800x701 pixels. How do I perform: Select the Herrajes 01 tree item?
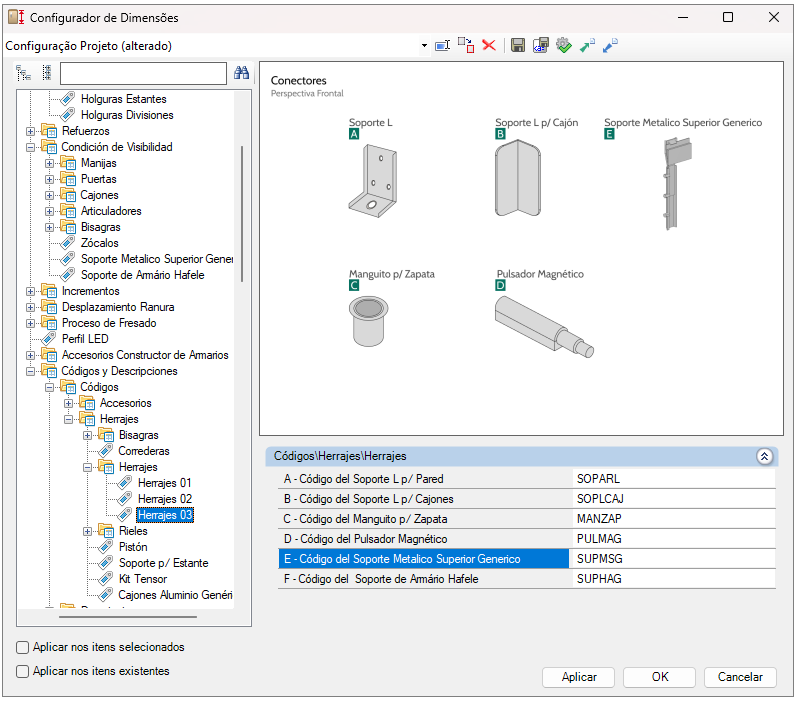tap(164, 483)
